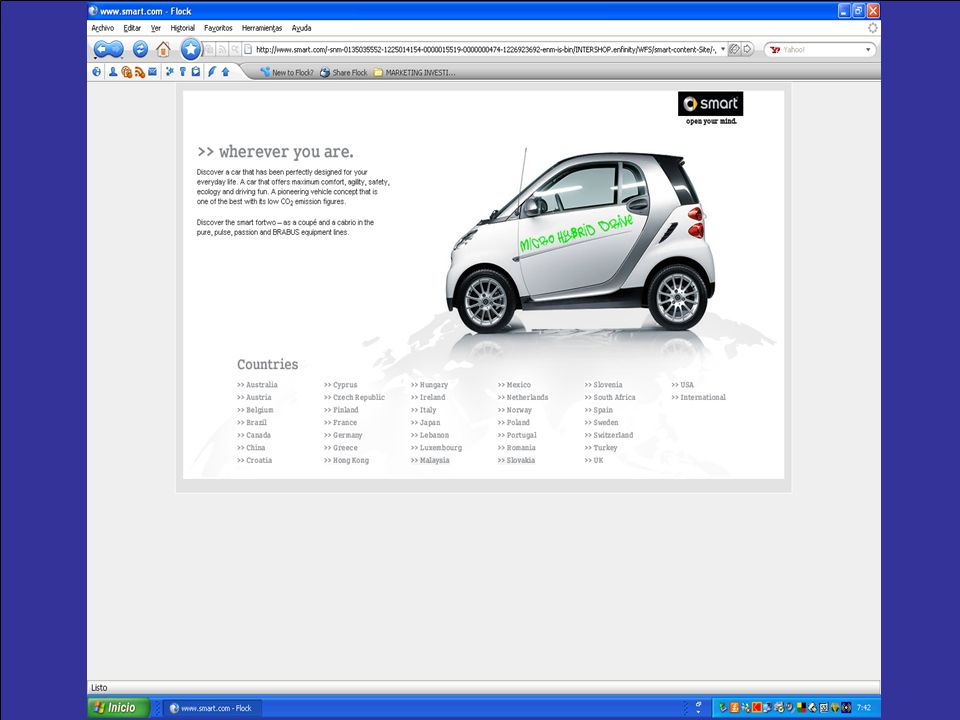The image size is (960, 720).
Task: Open the orange RSS feeds sidebar icon
Action: pyautogui.click(x=140, y=72)
